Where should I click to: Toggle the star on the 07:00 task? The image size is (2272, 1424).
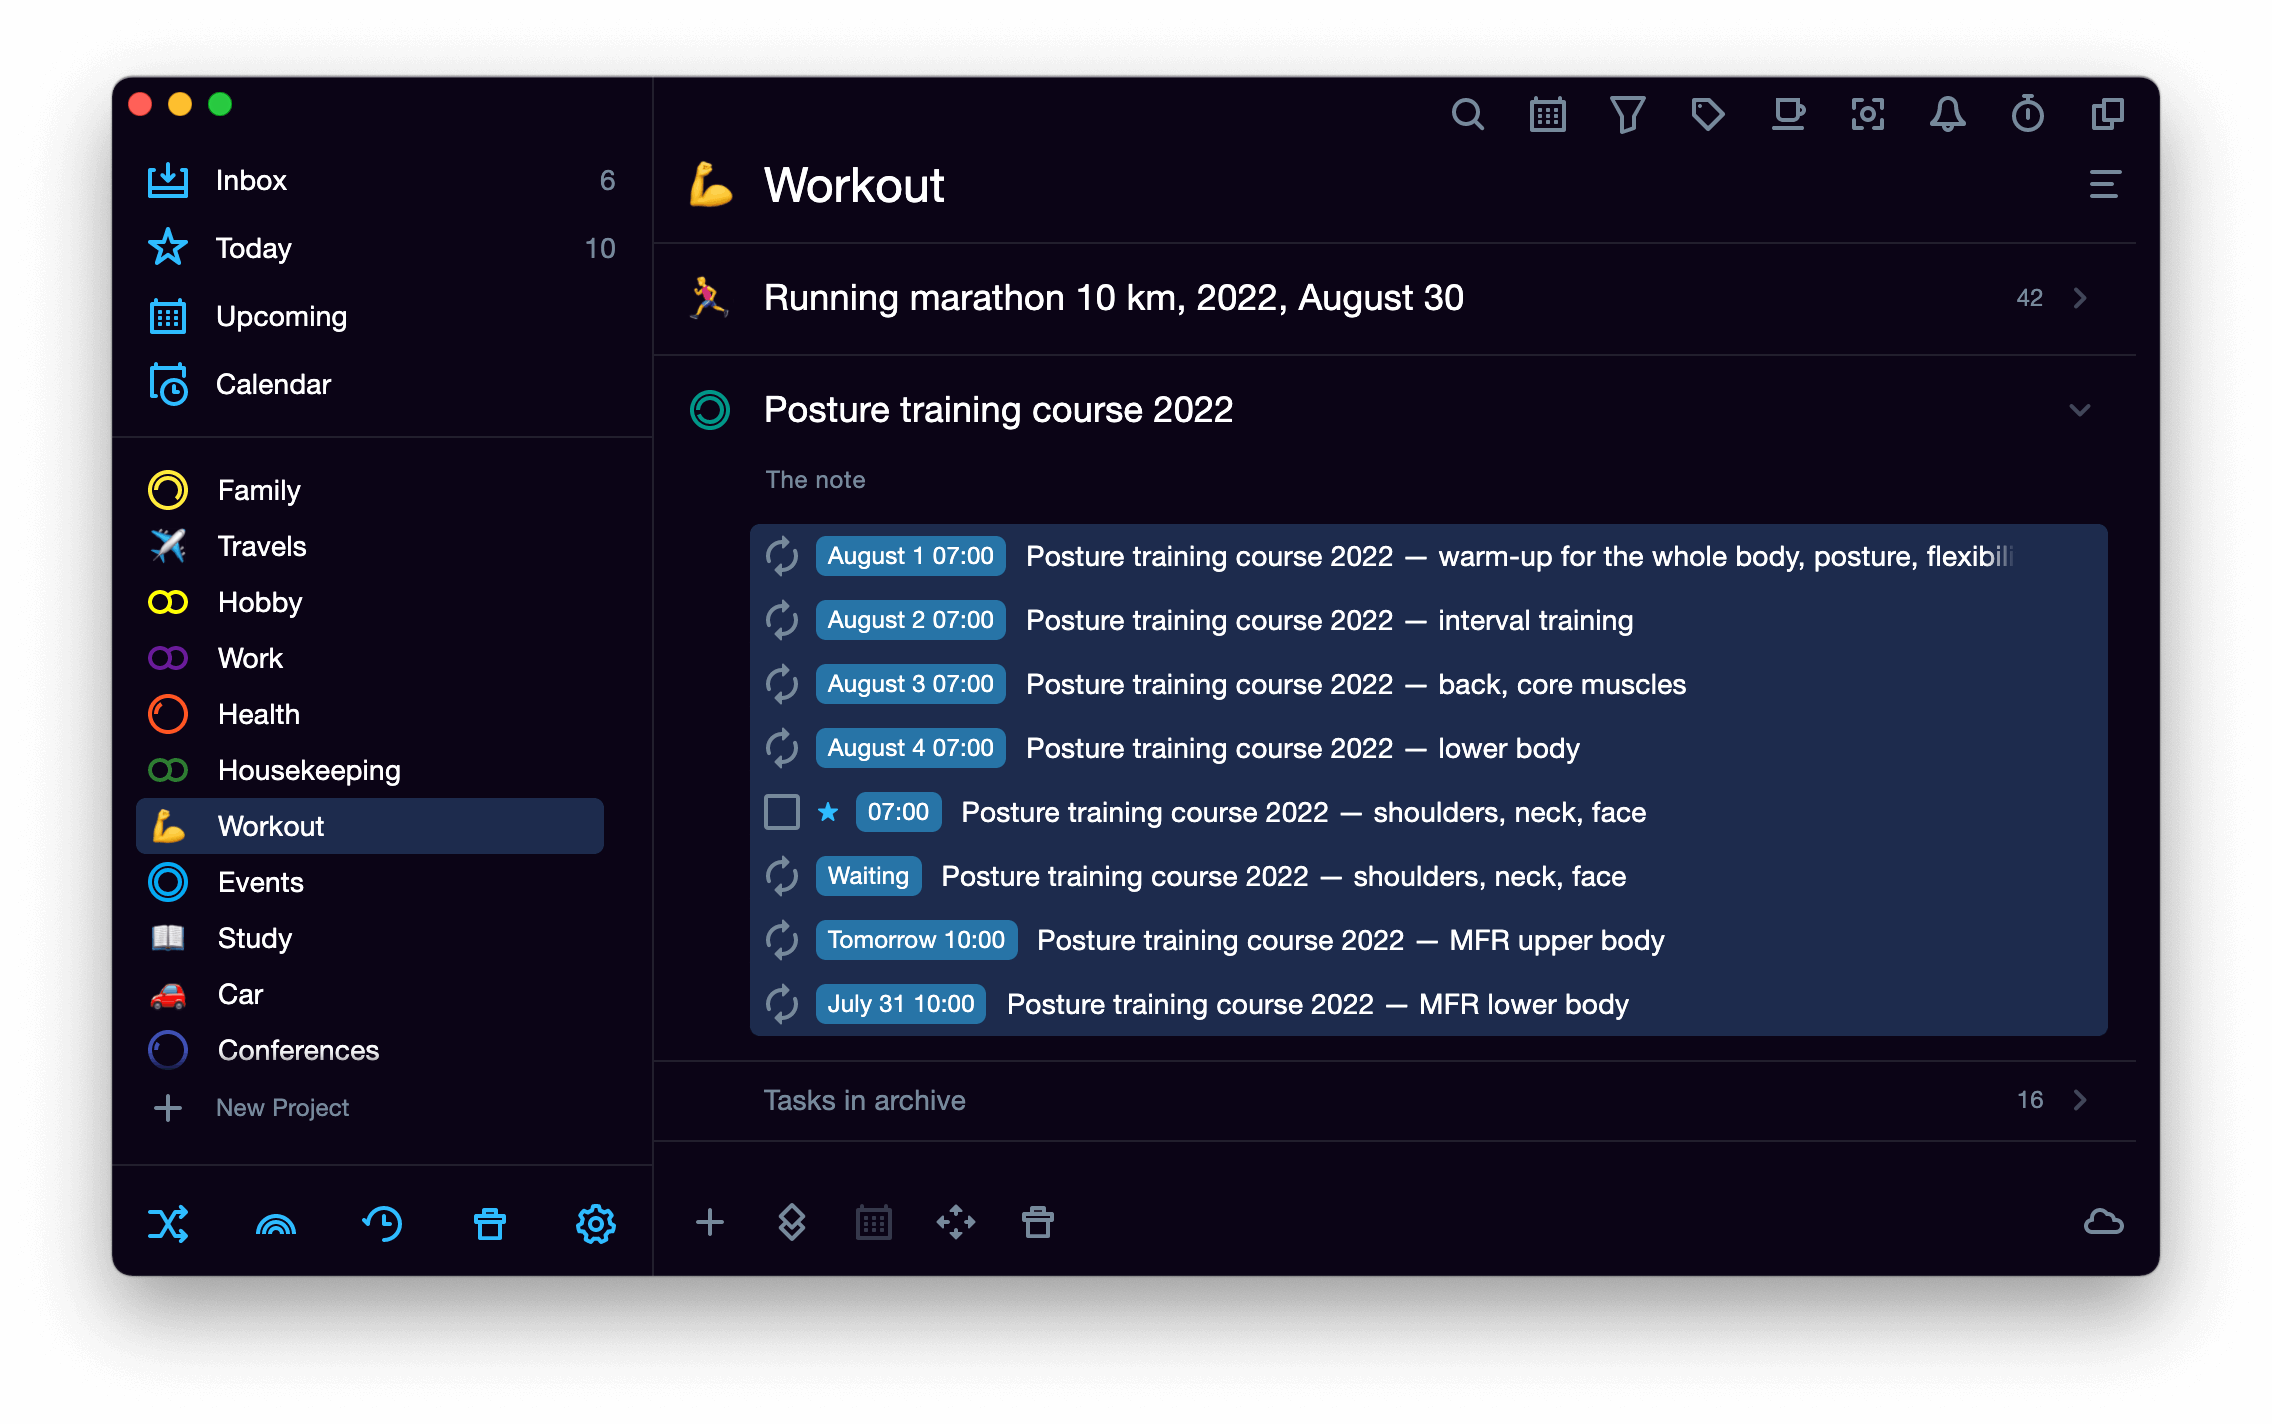tap(828, 812)
